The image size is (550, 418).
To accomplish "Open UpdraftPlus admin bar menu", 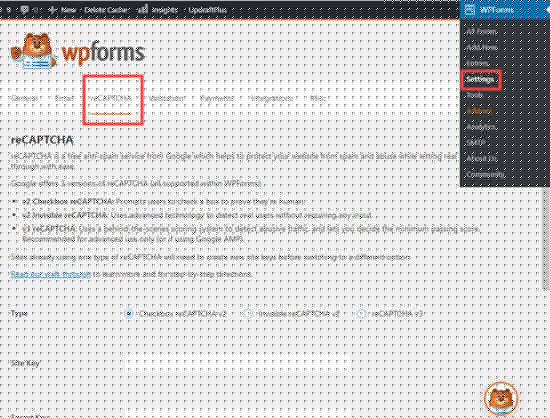I will coord(208,10).
